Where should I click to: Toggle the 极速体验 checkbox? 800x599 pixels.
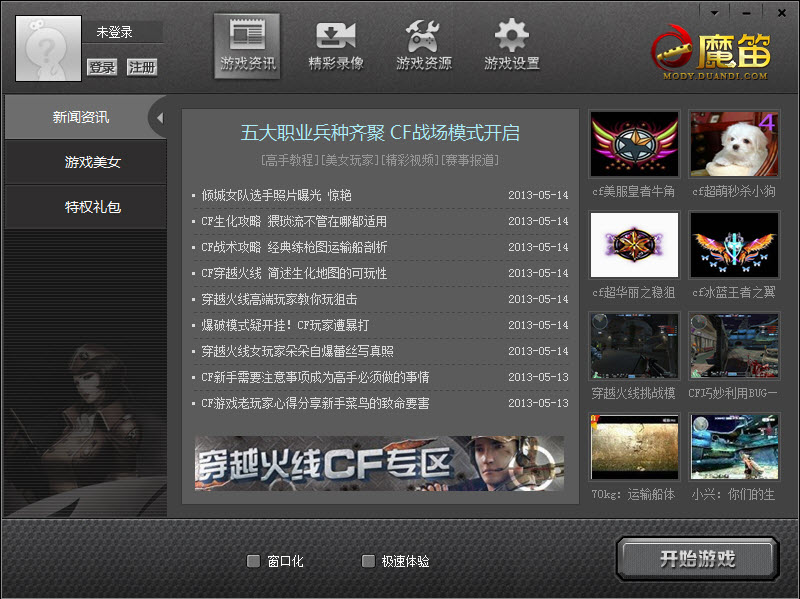coord(368,561)
